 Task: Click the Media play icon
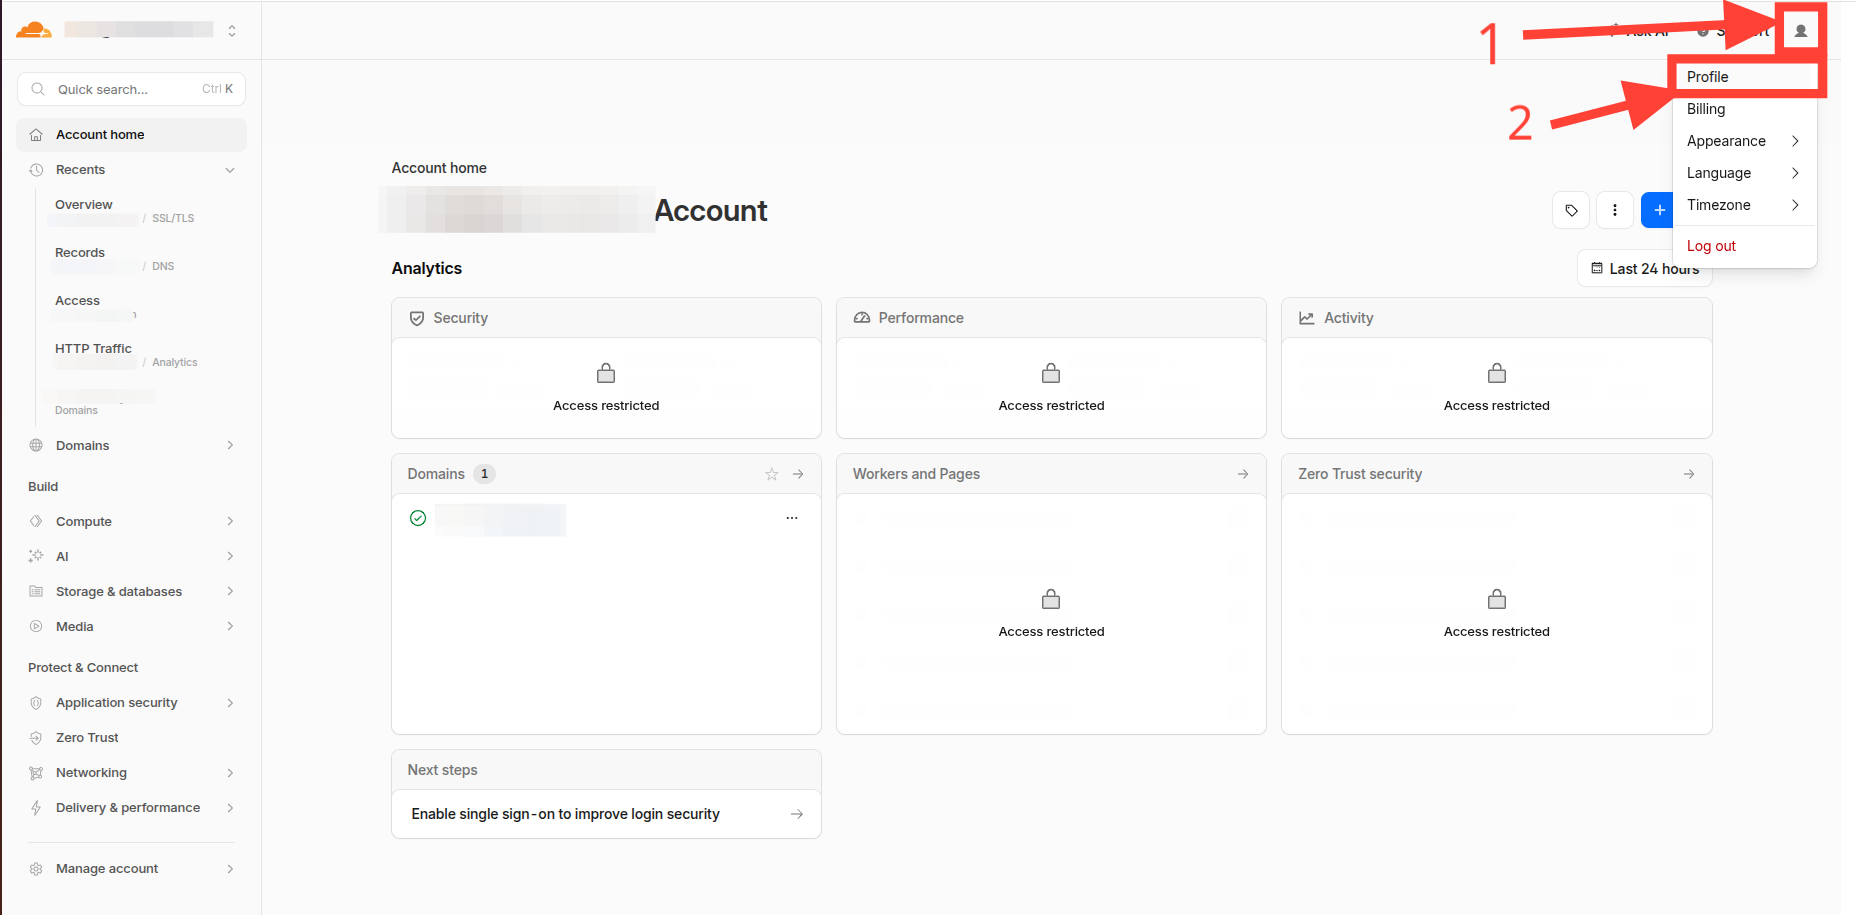click(x=36, y=627)
